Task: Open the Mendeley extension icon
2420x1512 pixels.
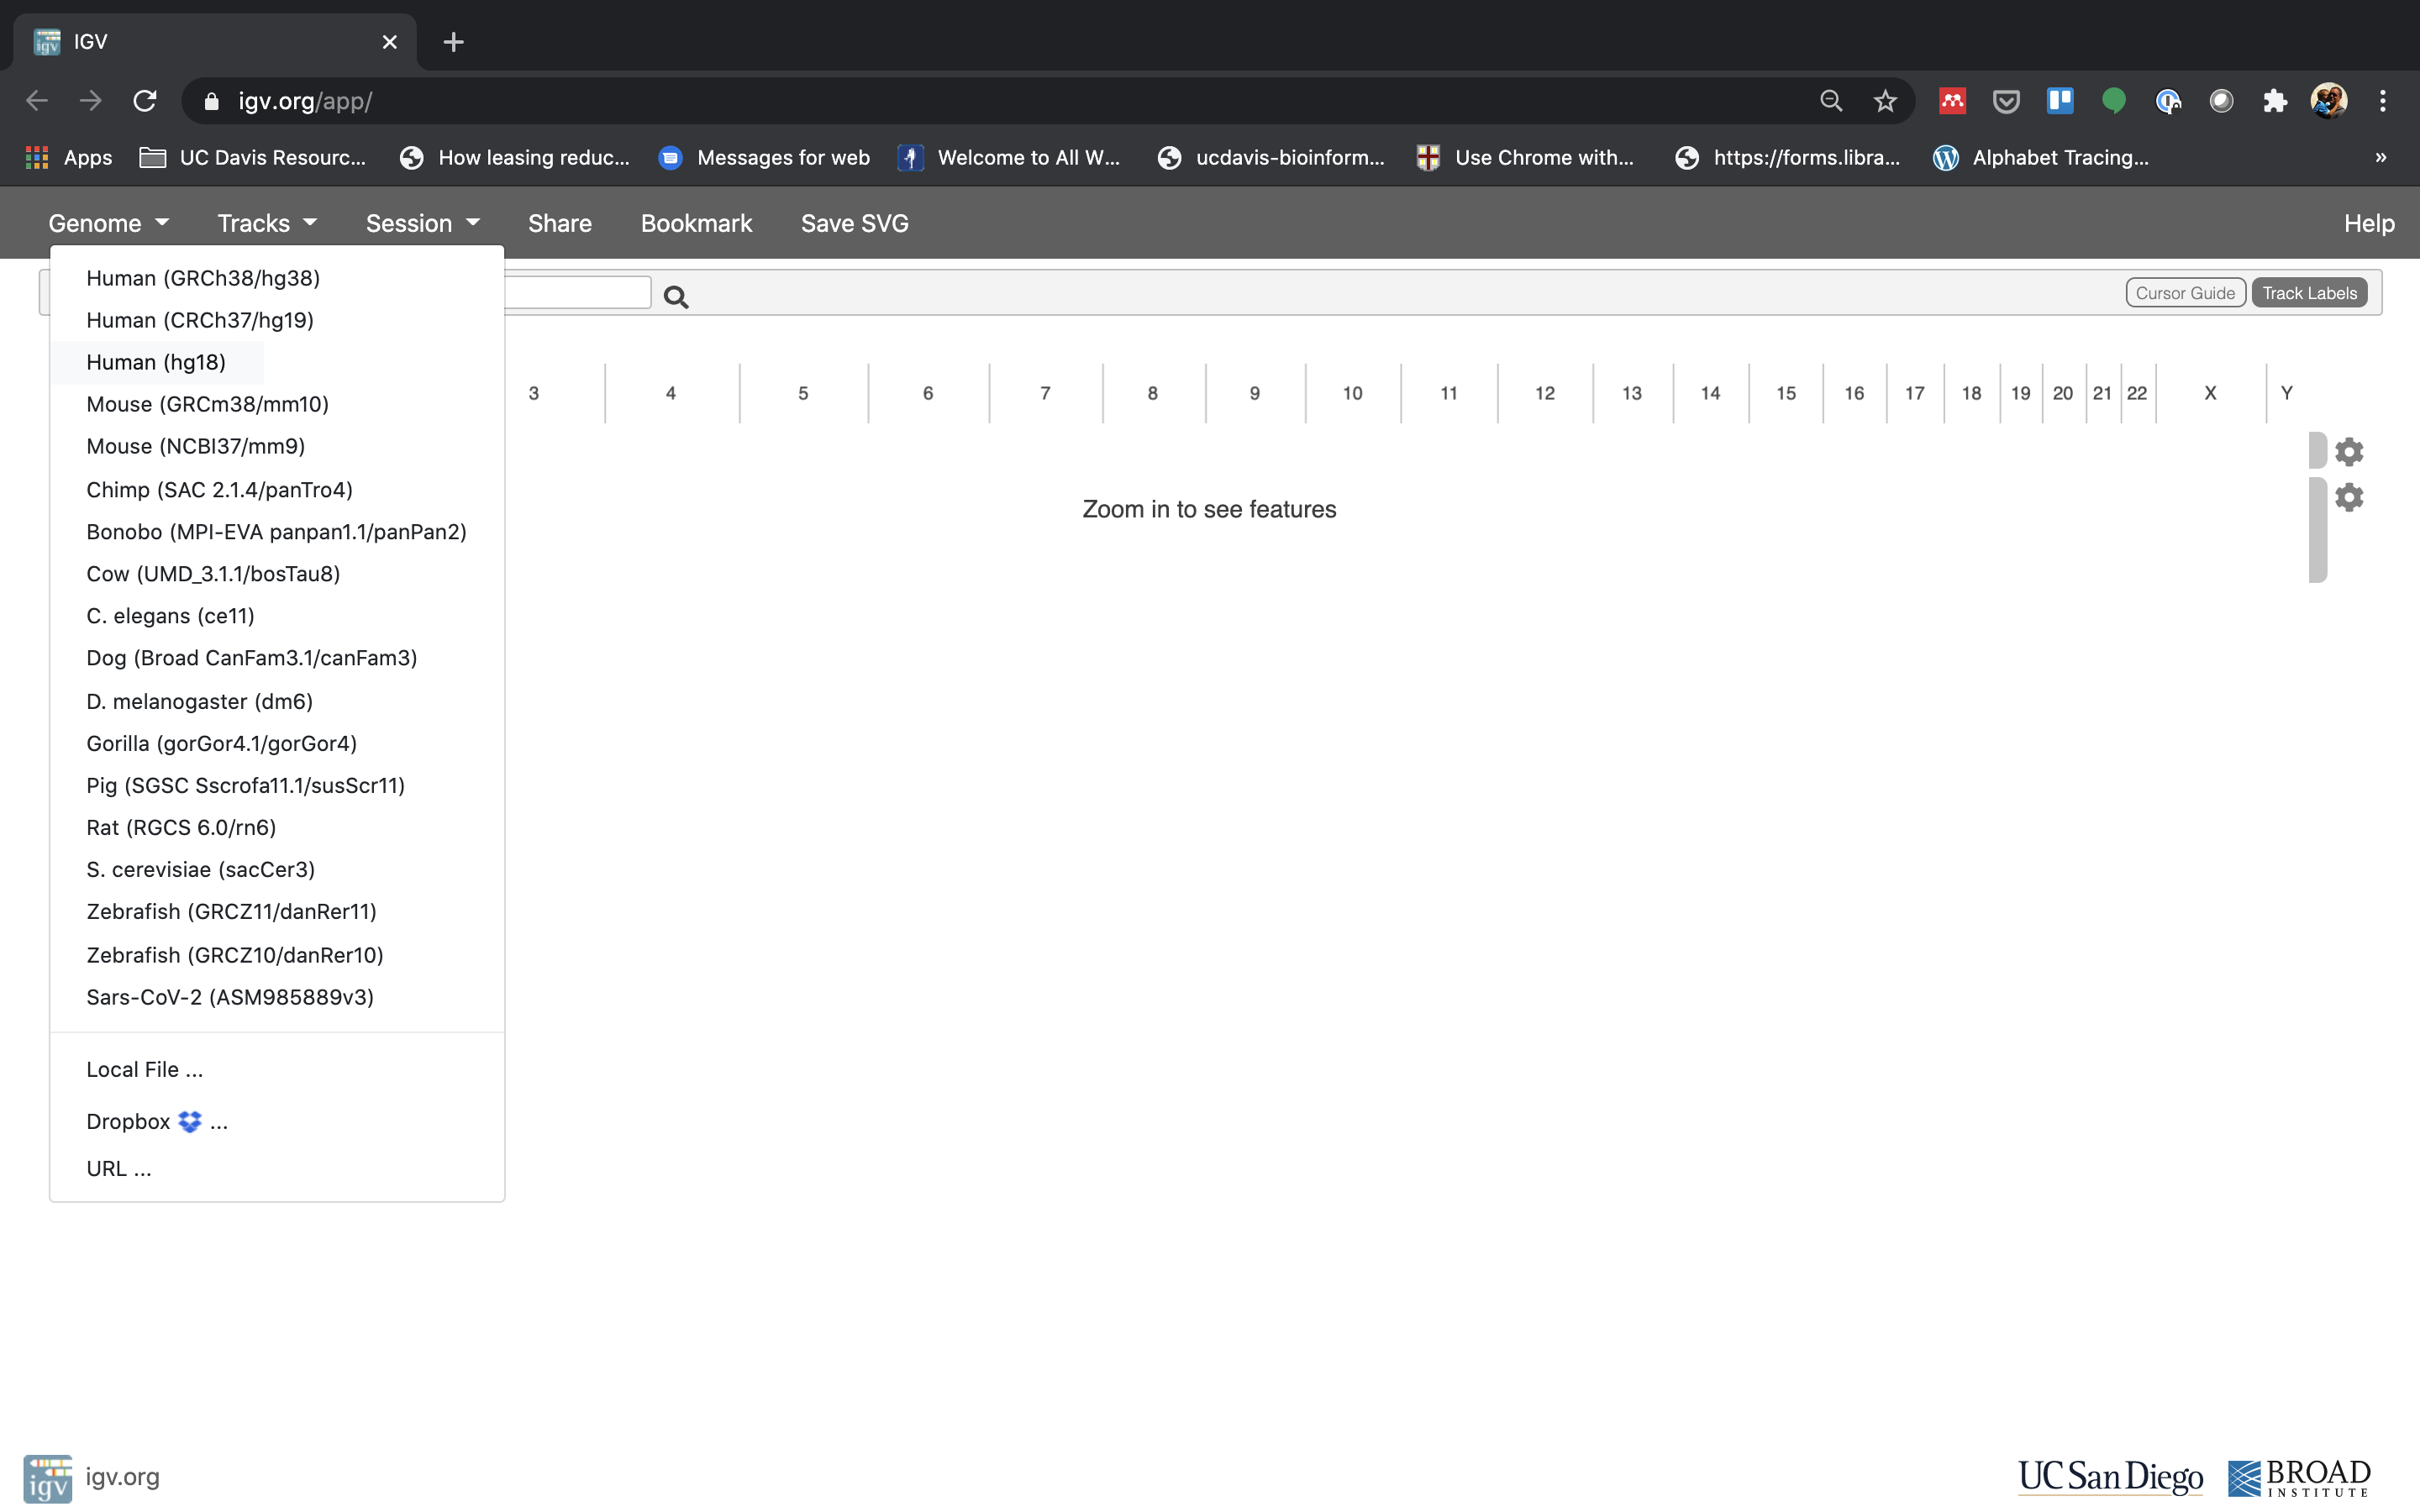Action: 1952,101
